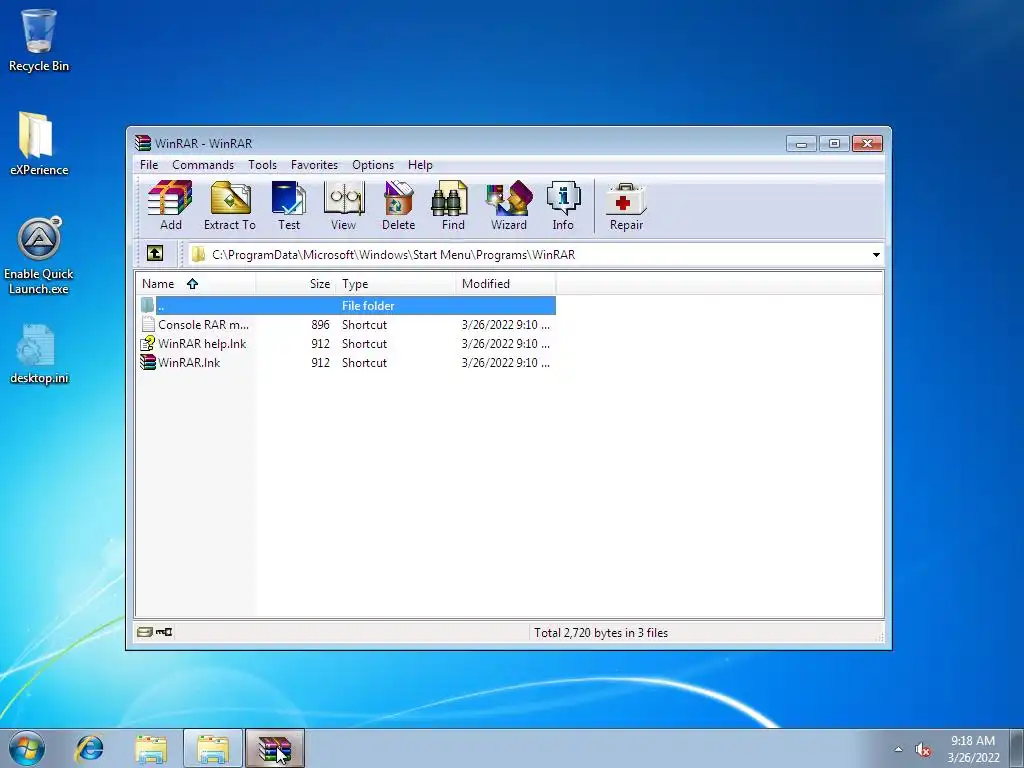Open the Find binoculars icon
Viewport: 1024px width, 768px height.
(x=453, y=206)
